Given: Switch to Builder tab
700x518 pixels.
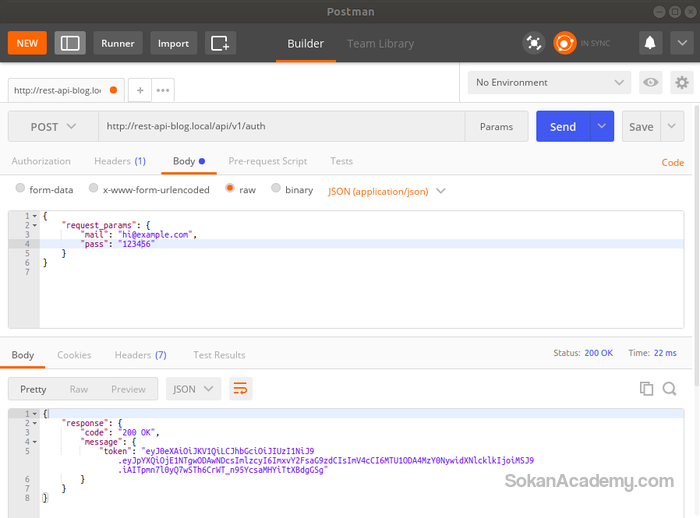Looking at the screenshot, I should pyautogui.click(x=305, y=44).
